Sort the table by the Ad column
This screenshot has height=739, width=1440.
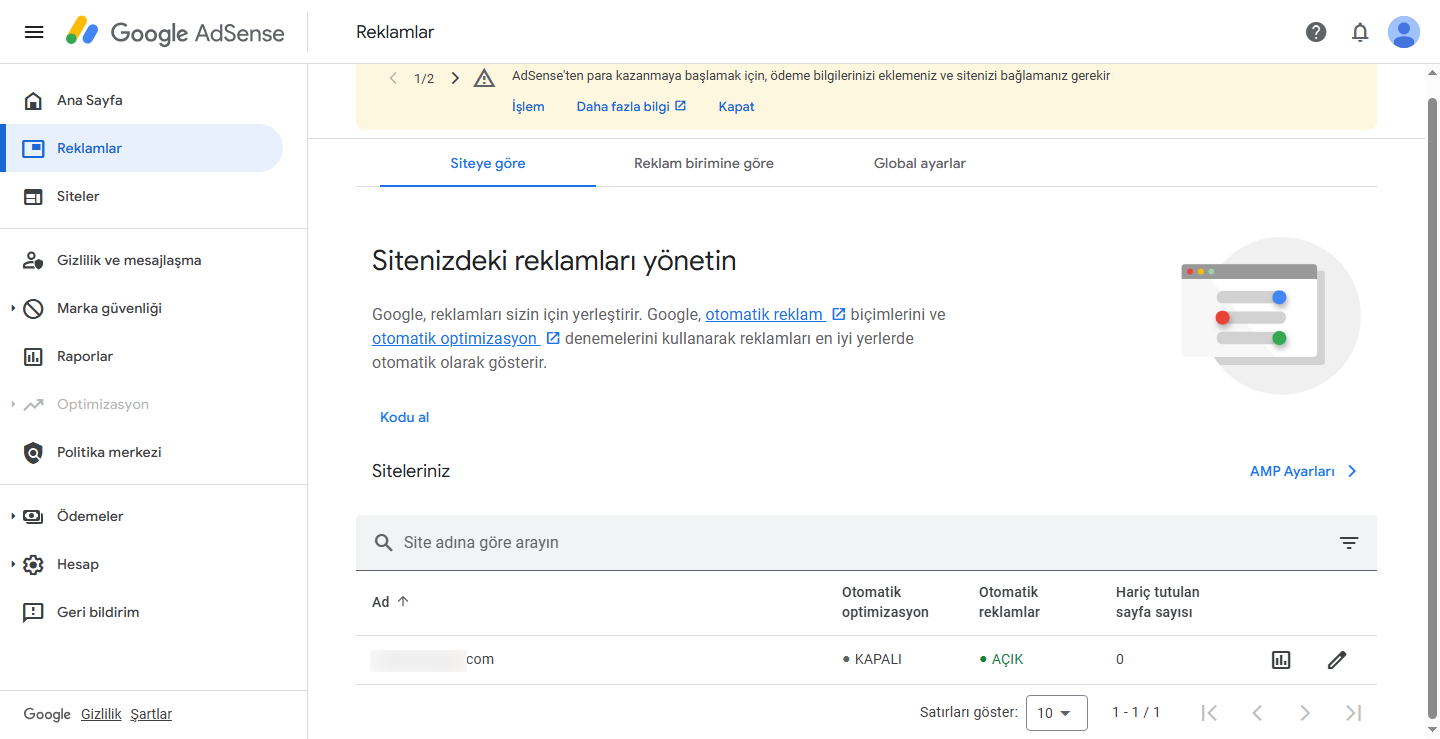tap(391, 602)
